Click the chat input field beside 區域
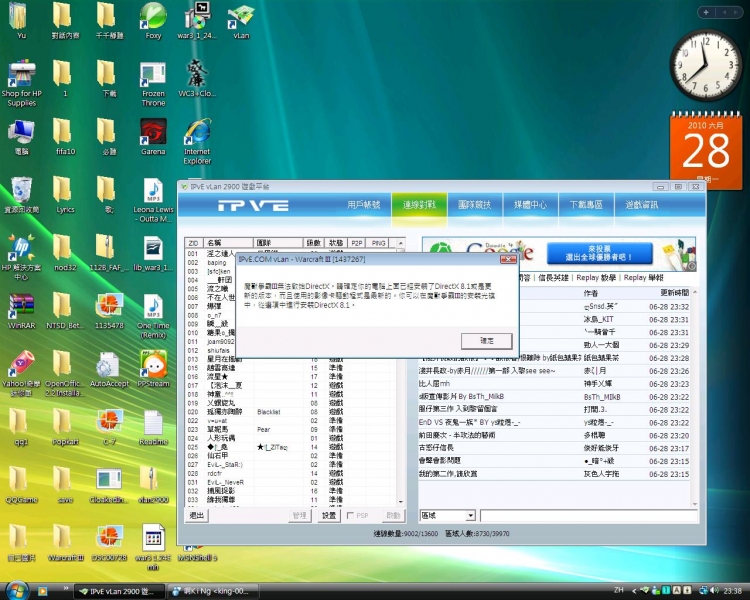The height and width of the screenshot is (600, 750). click(588, 516)
